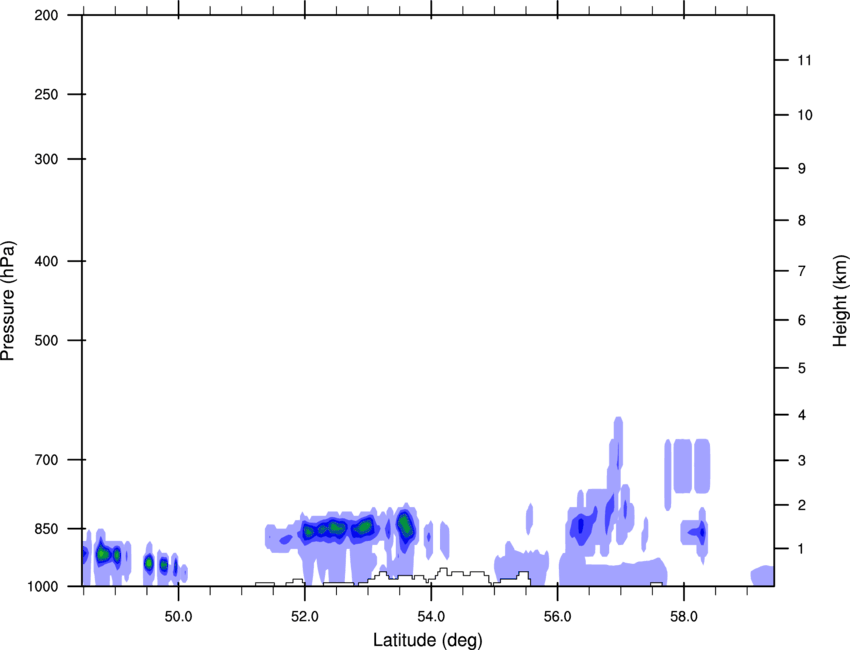Viewport: 850px width, 650px height.
Task: Click the 1000 hPa pressure tick label
Action: 43,587
